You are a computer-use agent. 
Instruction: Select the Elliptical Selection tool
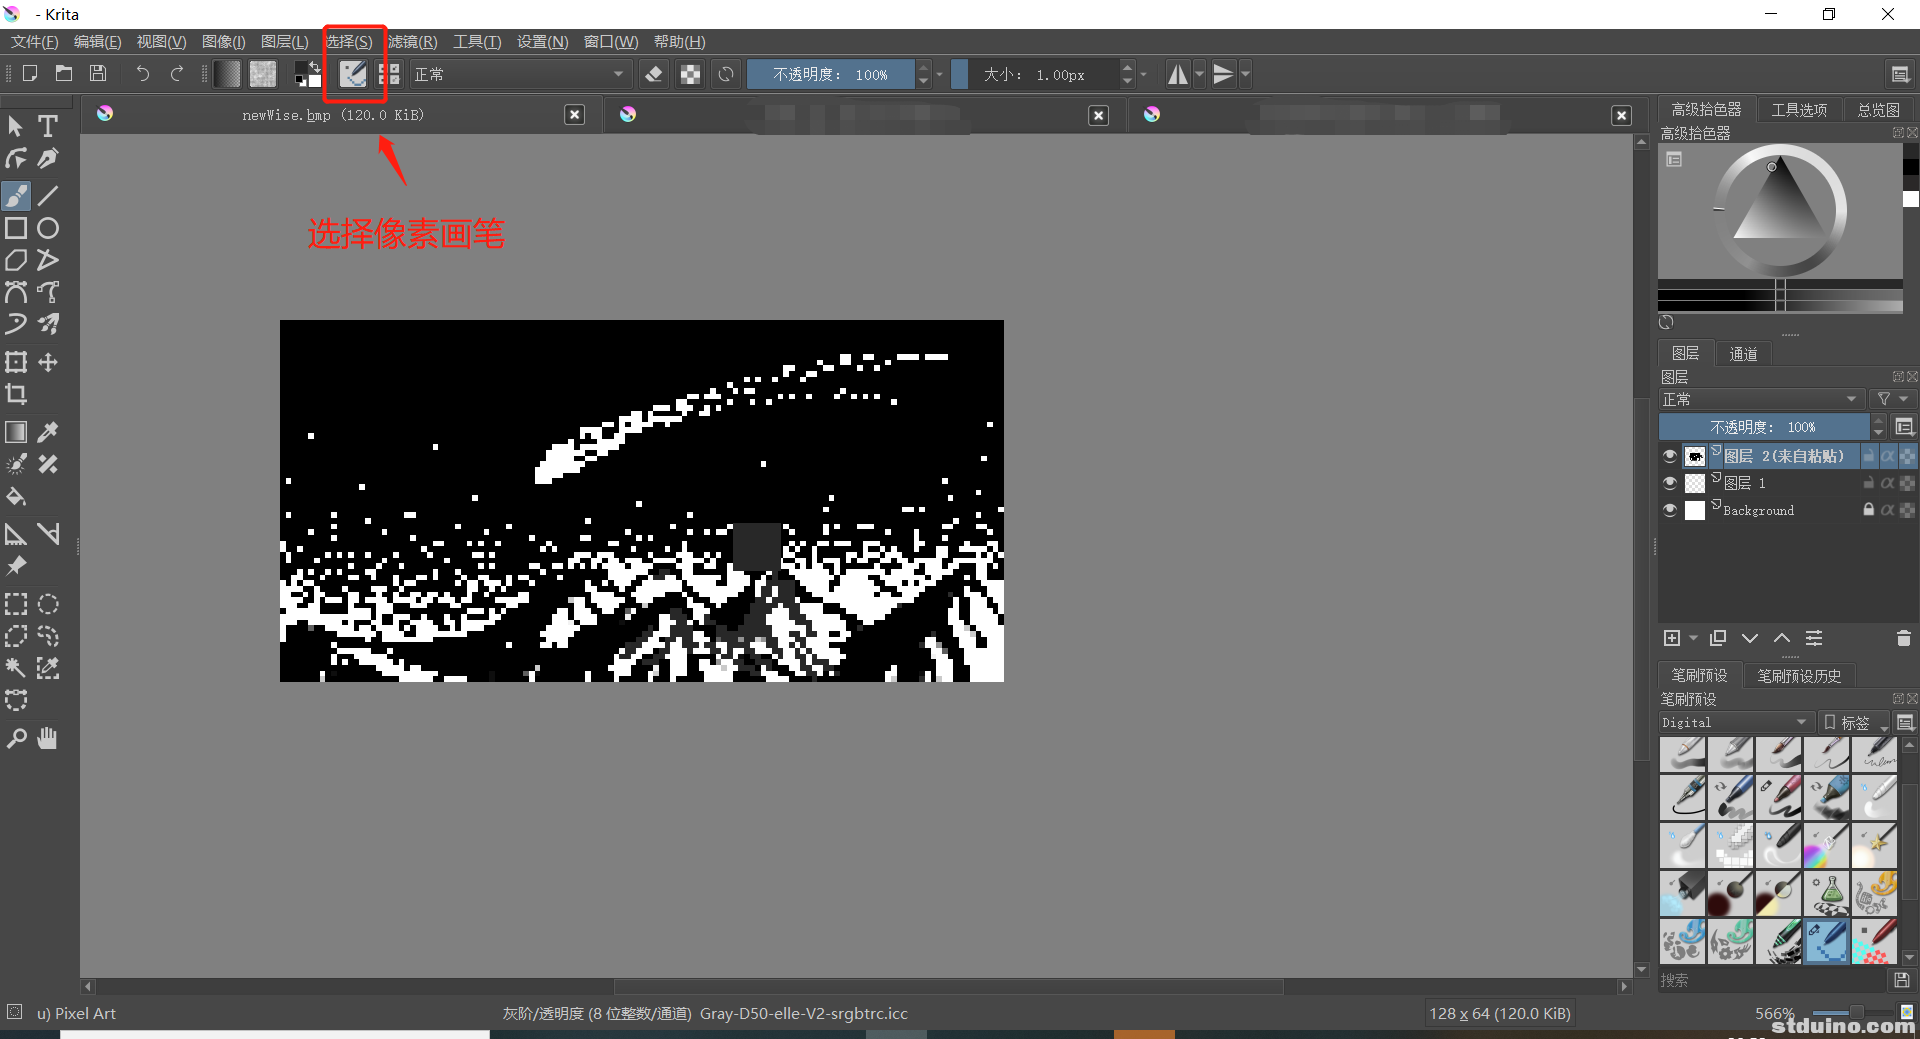(x=47, y=604)
